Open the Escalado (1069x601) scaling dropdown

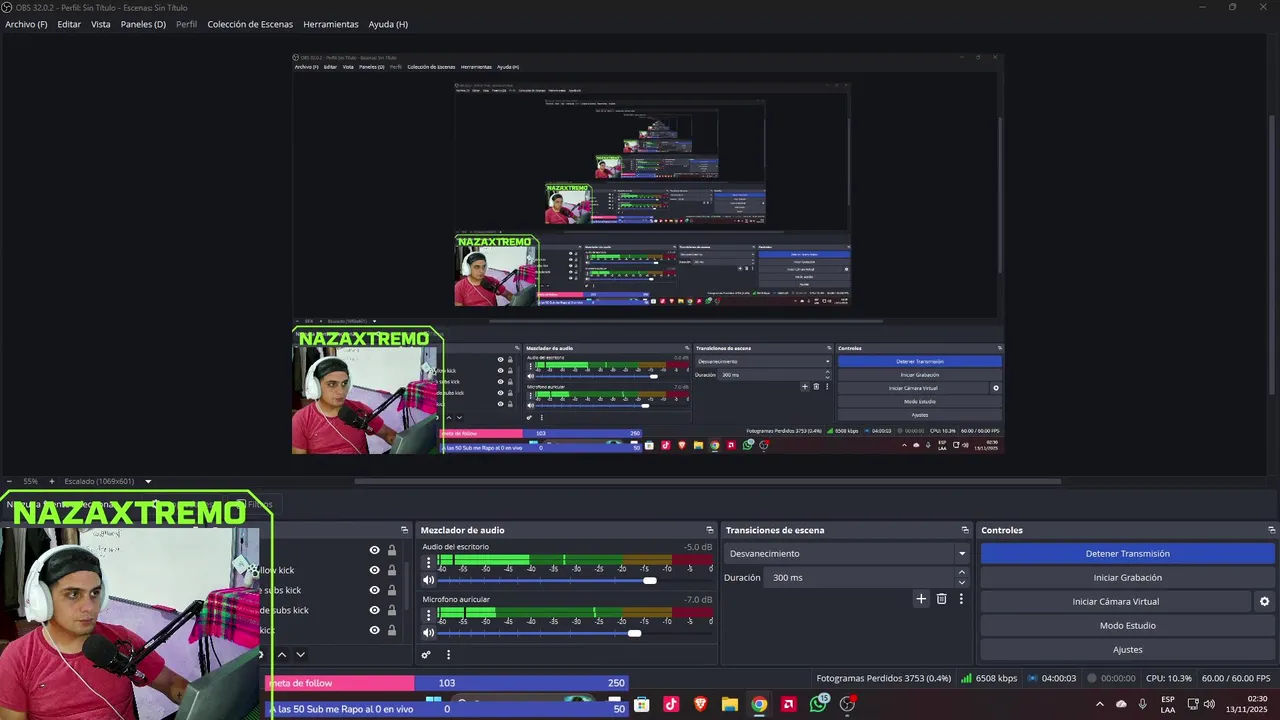[108, 481]
